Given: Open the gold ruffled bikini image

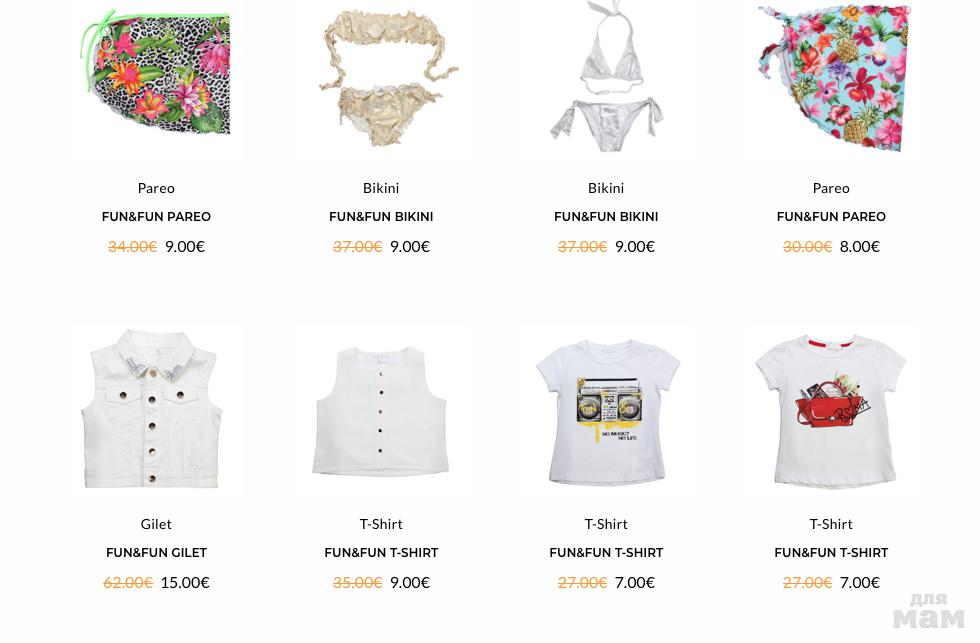Looking at the screenshot, I should click(x=381, y=80).
